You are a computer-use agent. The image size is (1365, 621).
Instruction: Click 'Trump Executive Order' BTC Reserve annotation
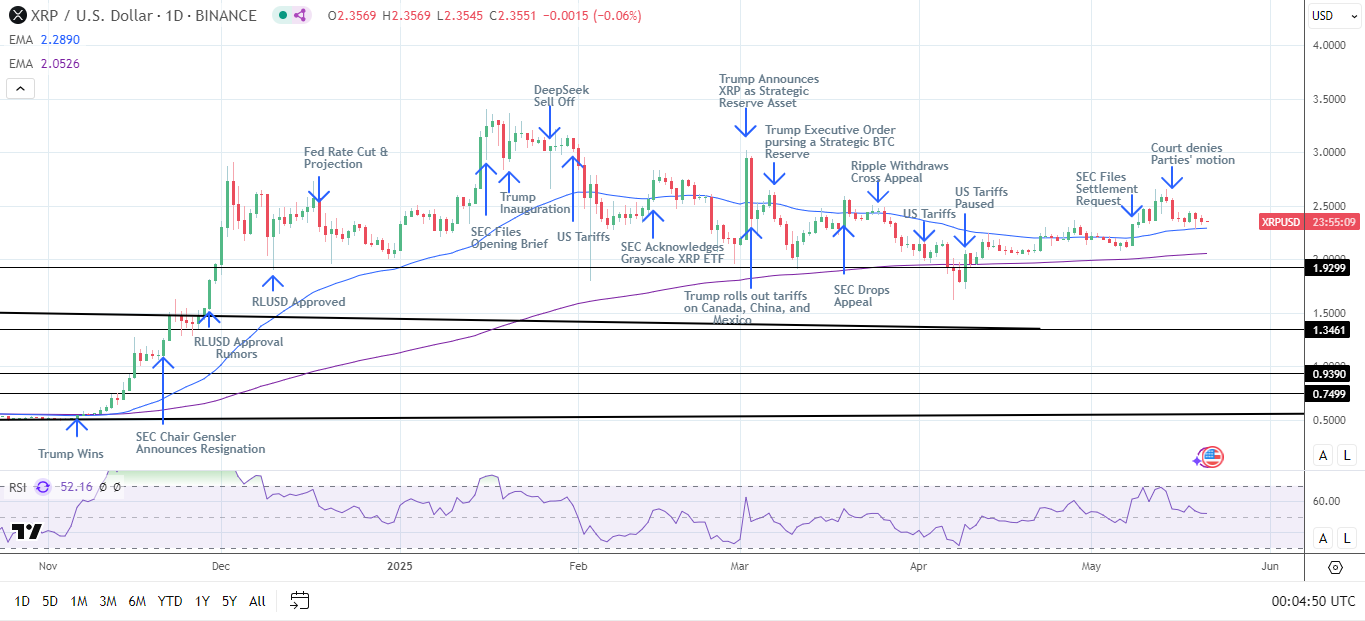coord(830,142)
